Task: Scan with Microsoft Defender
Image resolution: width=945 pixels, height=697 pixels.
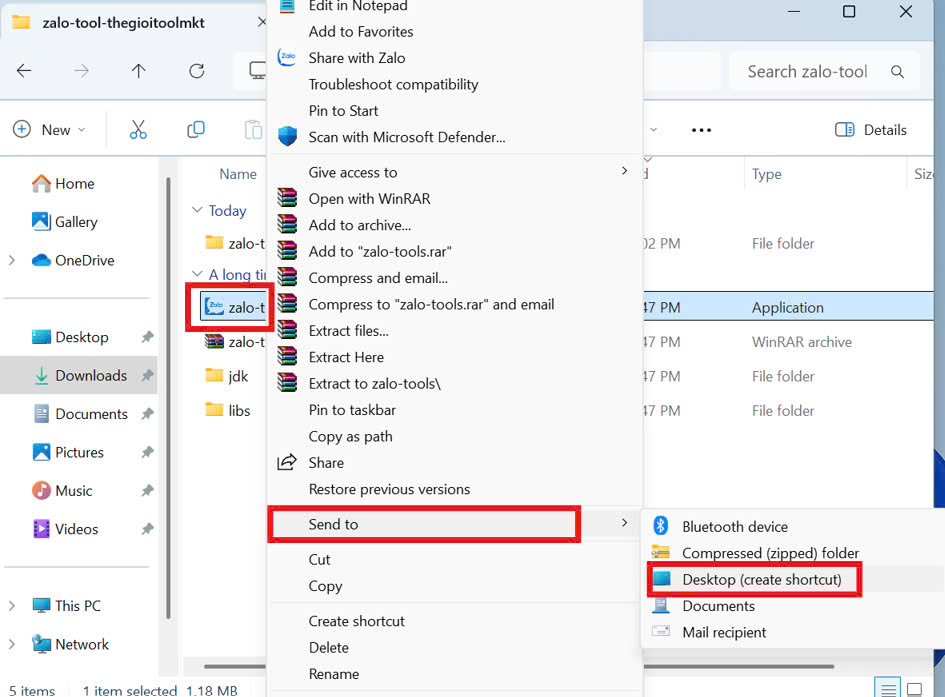Action: 407,137
